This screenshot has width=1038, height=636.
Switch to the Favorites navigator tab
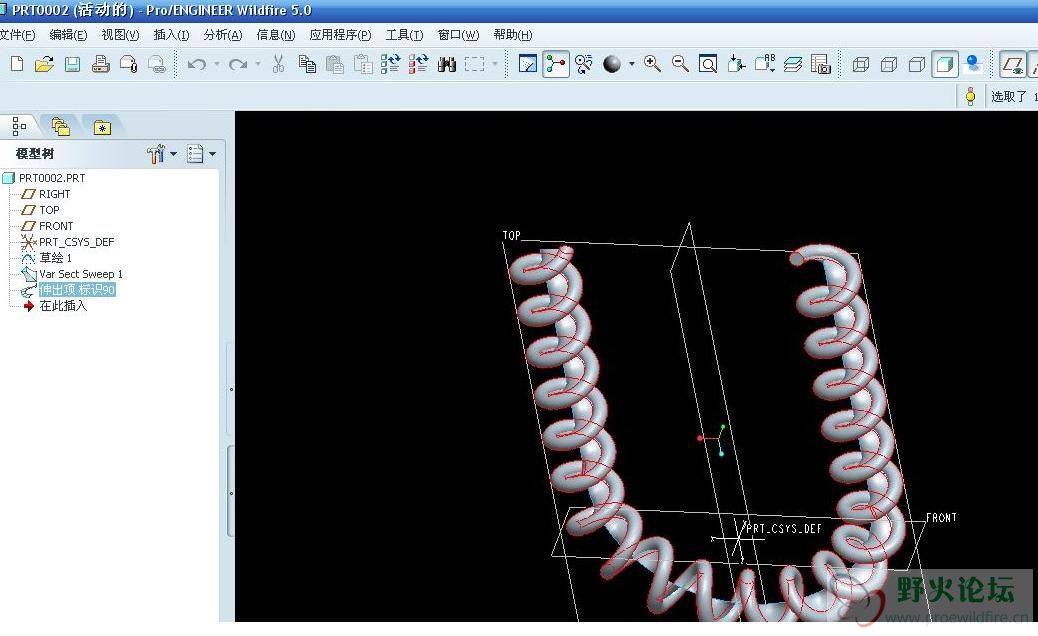tap(102, 127)
